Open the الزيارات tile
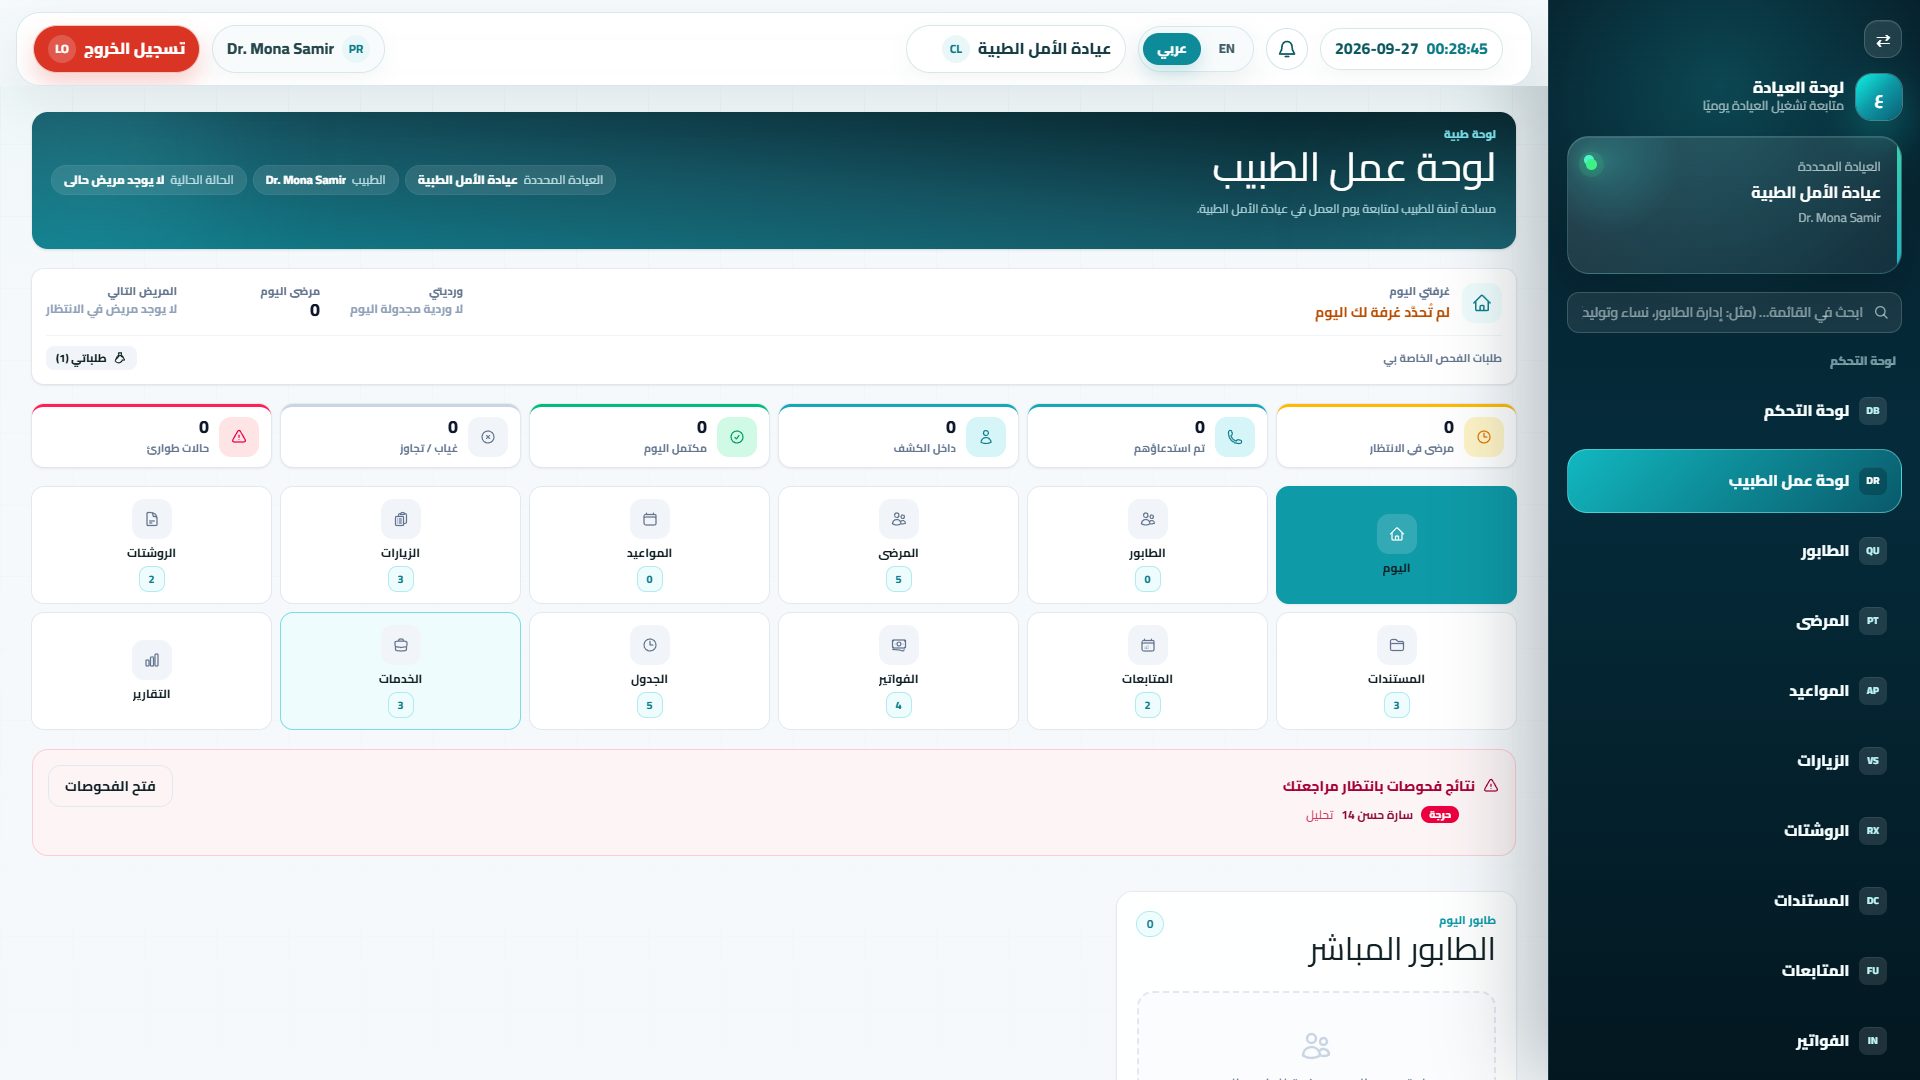The height and width of the screenshot is (1080, 1920). [x=400, y=545]
